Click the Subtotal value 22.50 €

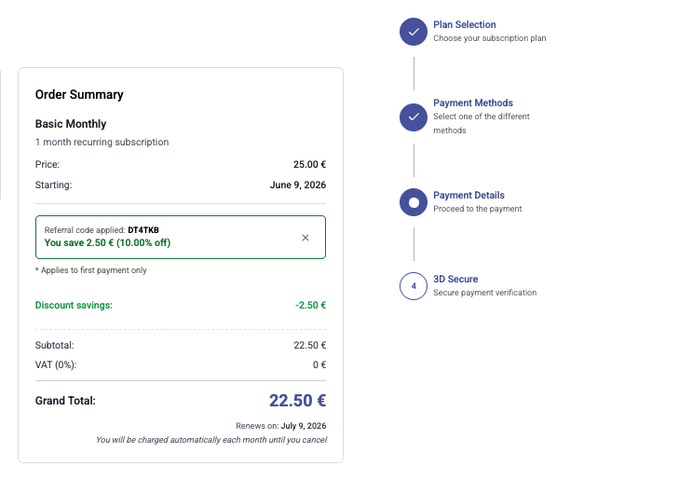310,345
